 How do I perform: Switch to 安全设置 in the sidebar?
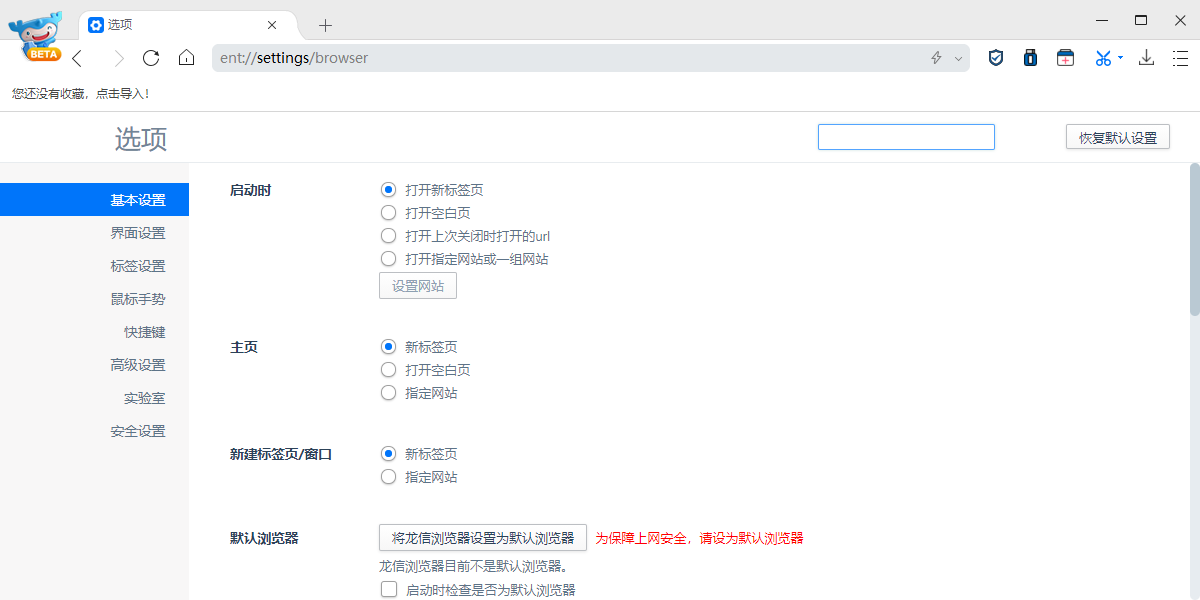click(x=137, y=430)
